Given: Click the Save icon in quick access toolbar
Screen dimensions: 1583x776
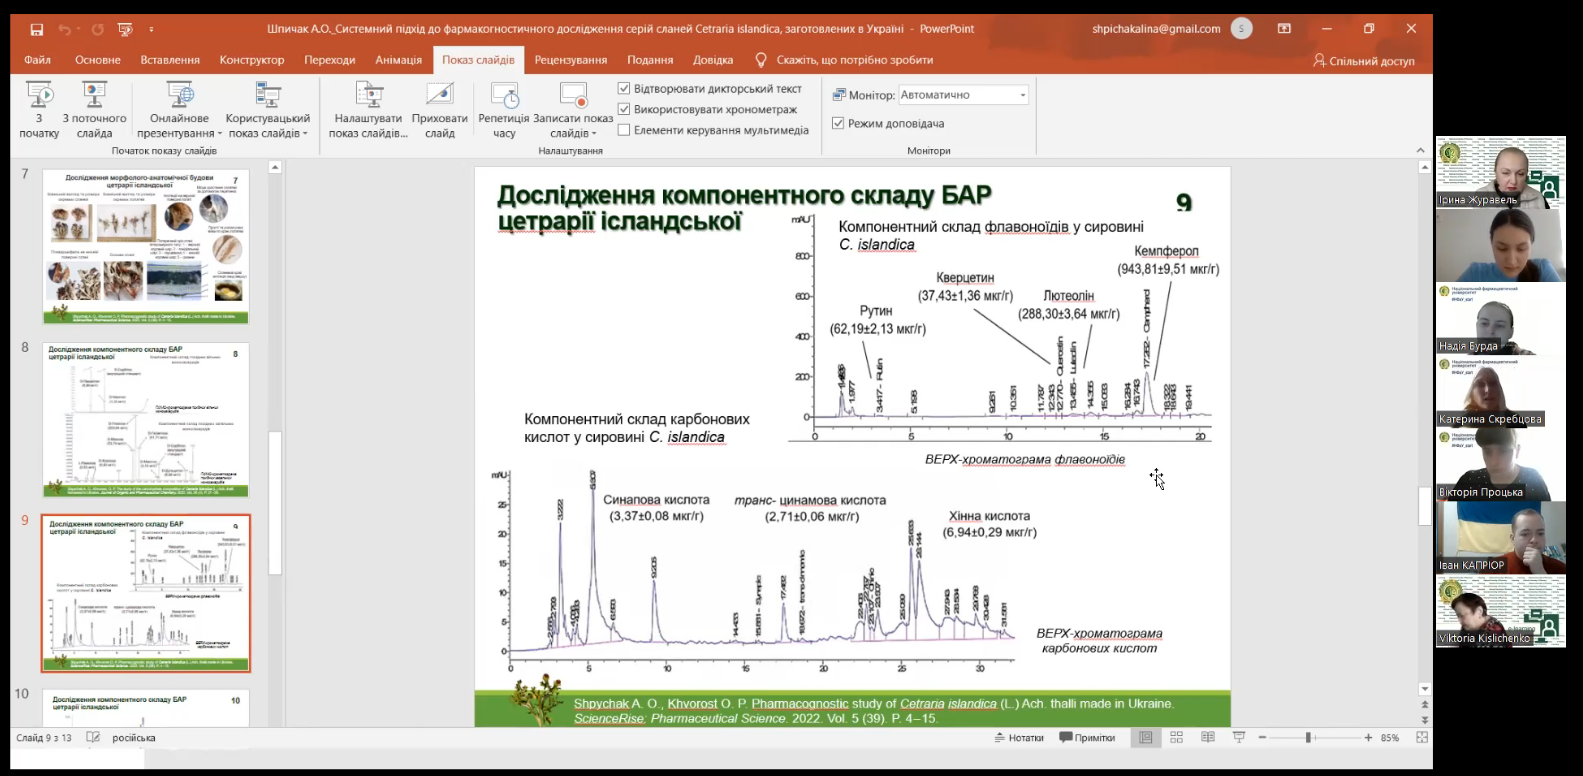Looking at the screenshot, I should click(37, 29).
